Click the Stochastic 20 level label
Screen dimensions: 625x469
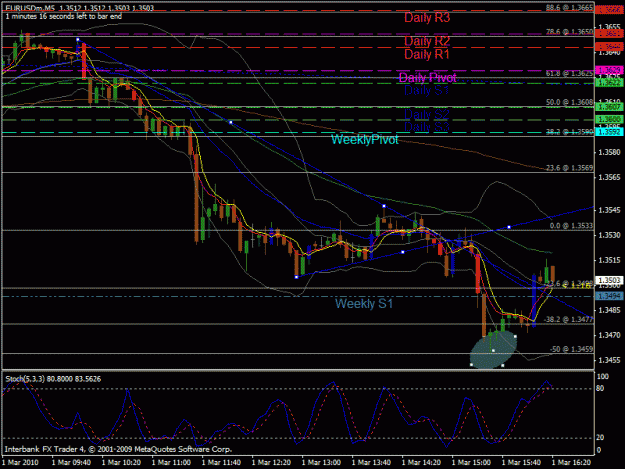(x=600, y=438)
